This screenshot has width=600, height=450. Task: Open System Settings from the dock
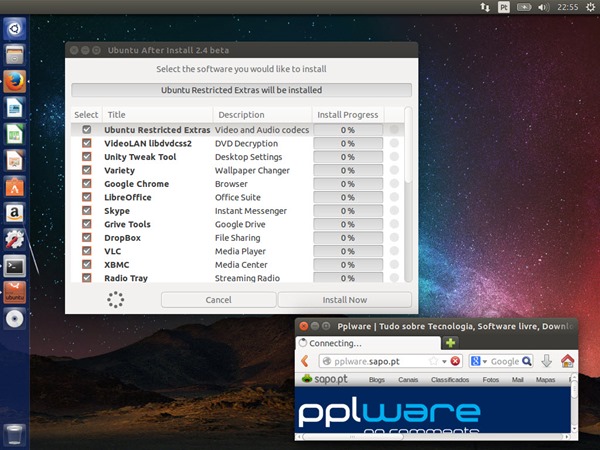pyautogui.click(x=15, y=240)
